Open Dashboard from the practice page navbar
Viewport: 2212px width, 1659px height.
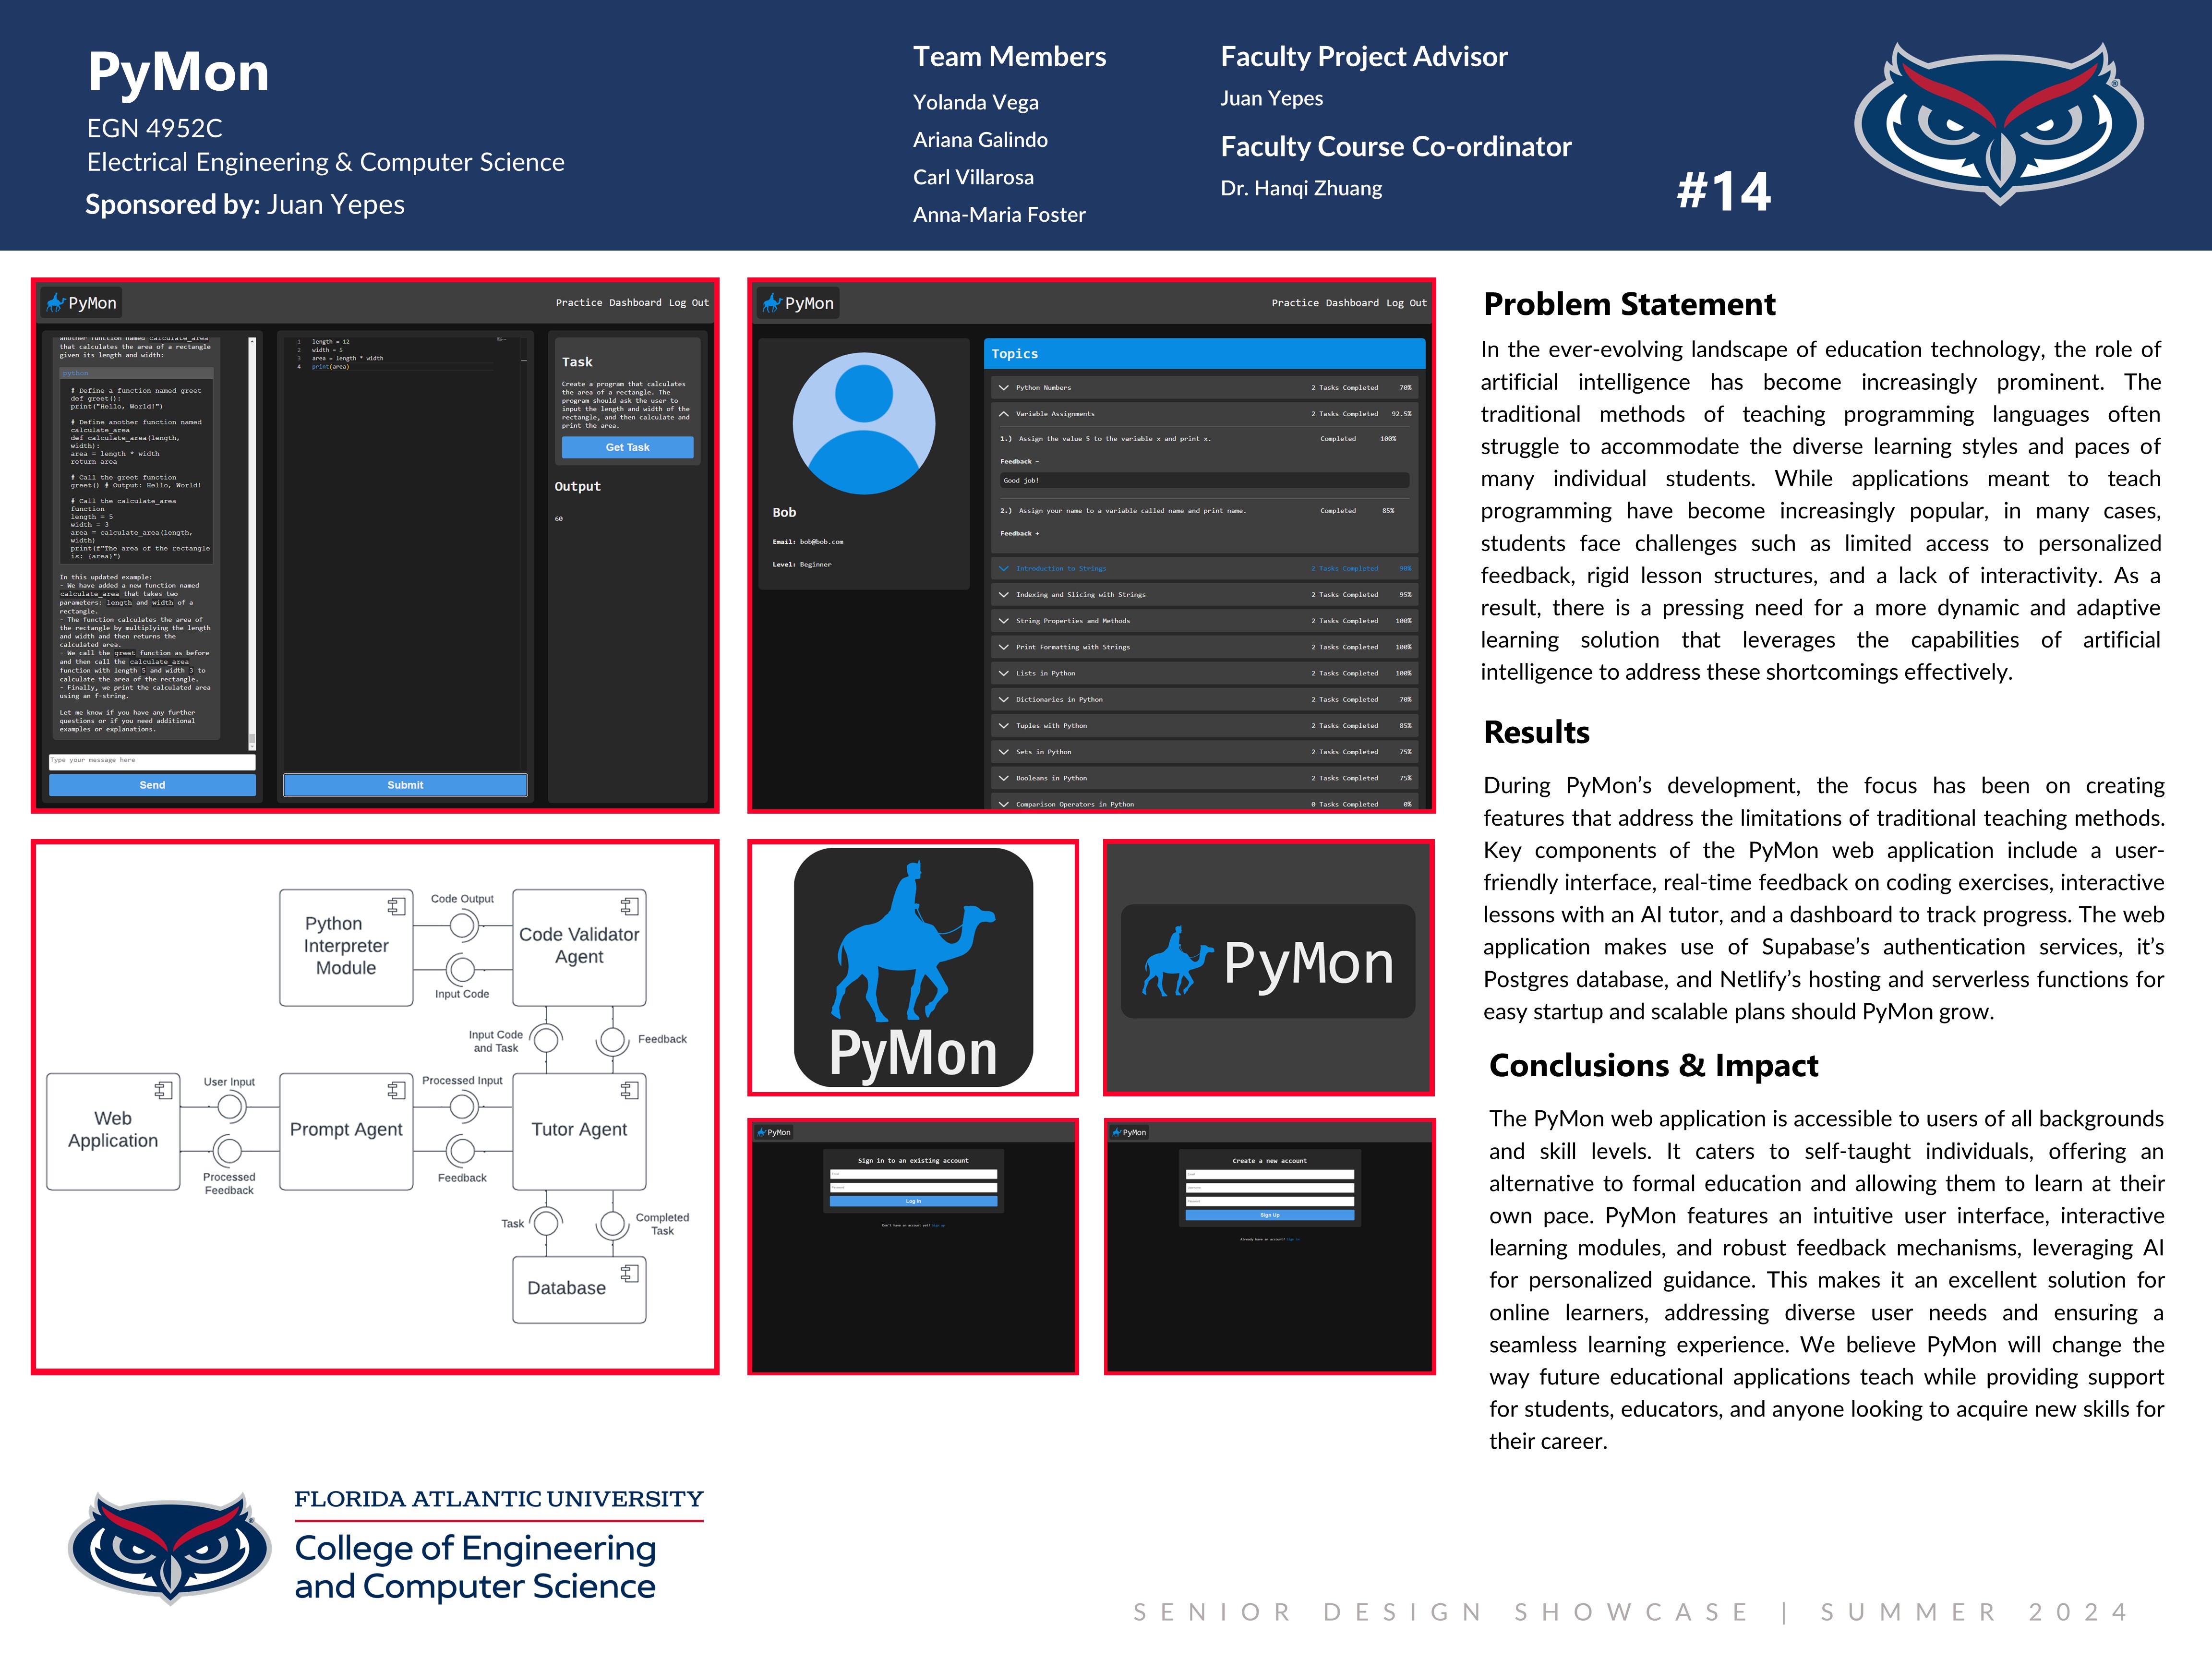(x=635, y=303)
